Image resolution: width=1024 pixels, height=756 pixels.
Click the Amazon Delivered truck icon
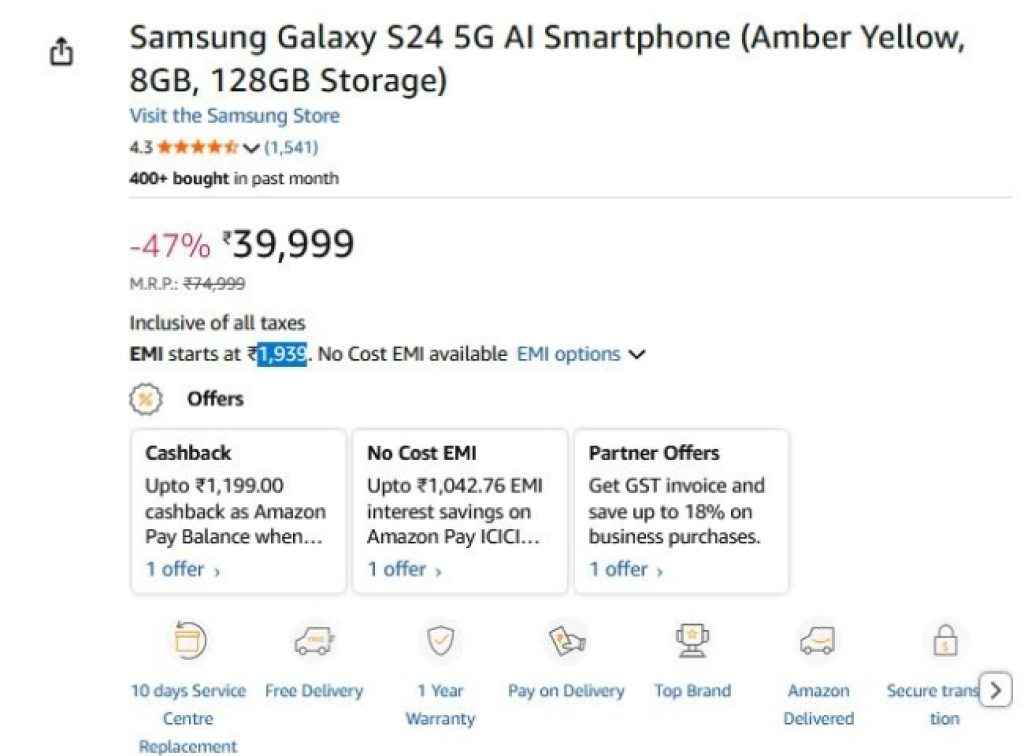pos(818,641)
